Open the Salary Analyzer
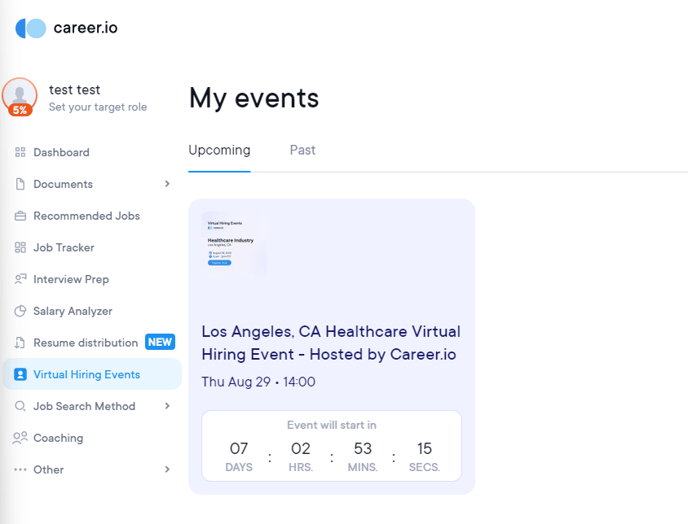Image resolution: width=688 pixels, height=524 pixels. (73, 311)
